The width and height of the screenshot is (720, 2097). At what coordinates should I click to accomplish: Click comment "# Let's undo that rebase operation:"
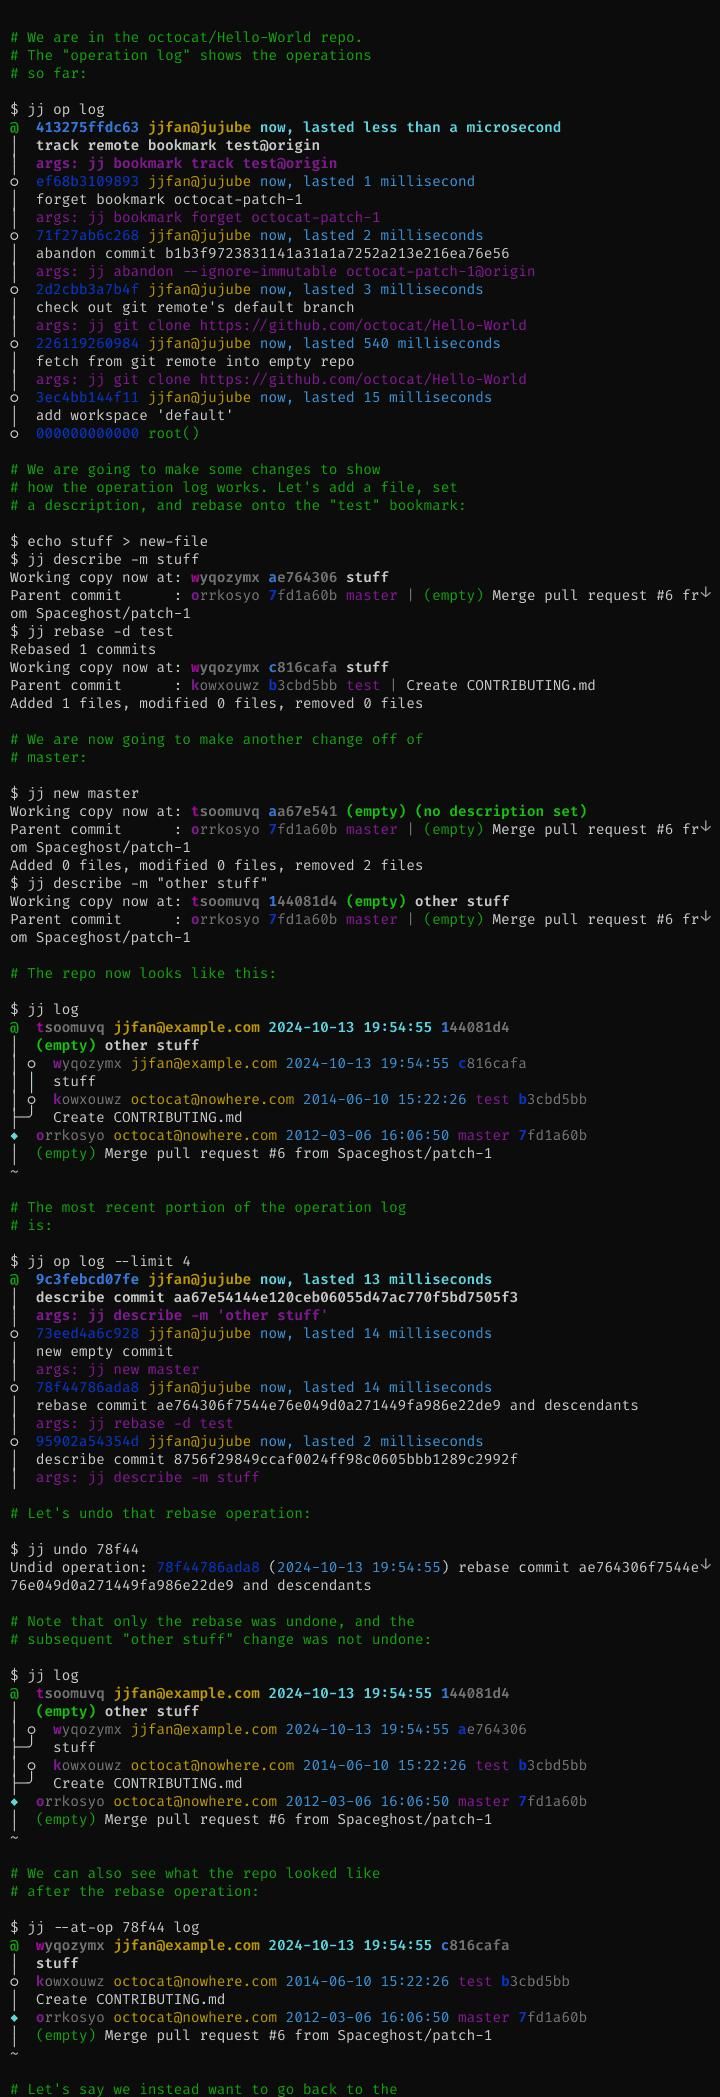pos(160,1513)
